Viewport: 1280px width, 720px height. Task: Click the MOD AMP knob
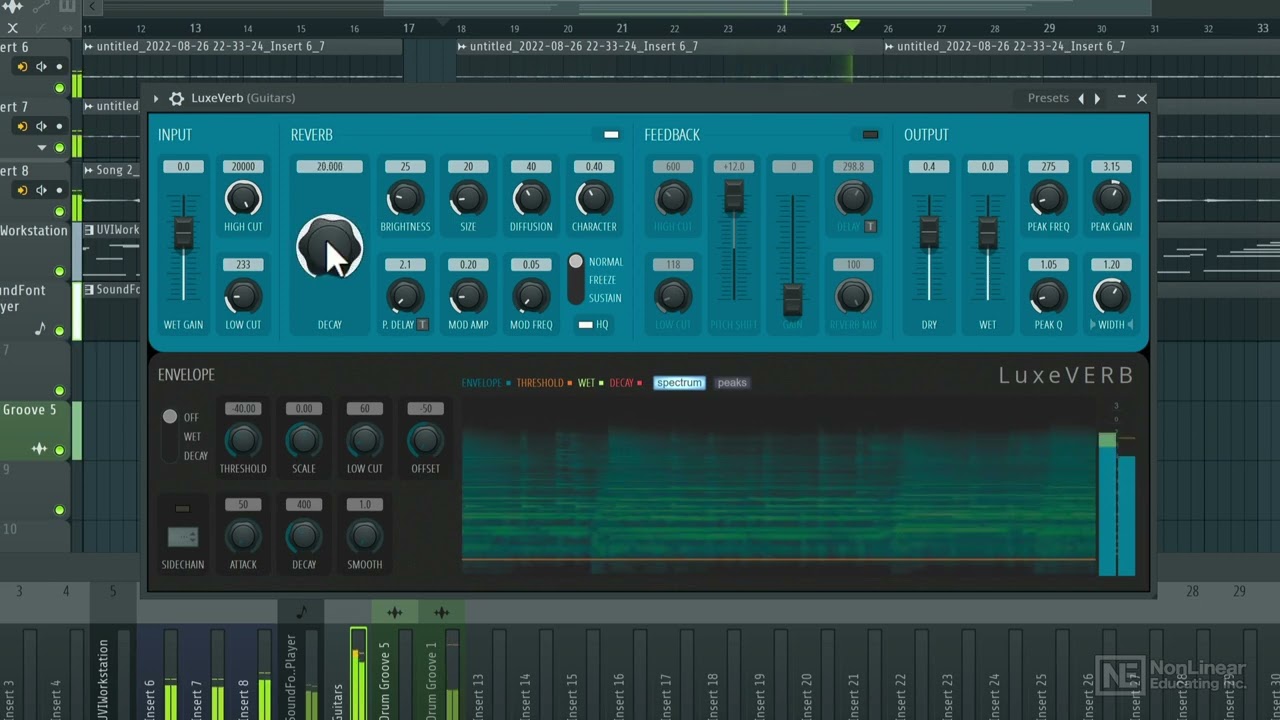[468, 296]
